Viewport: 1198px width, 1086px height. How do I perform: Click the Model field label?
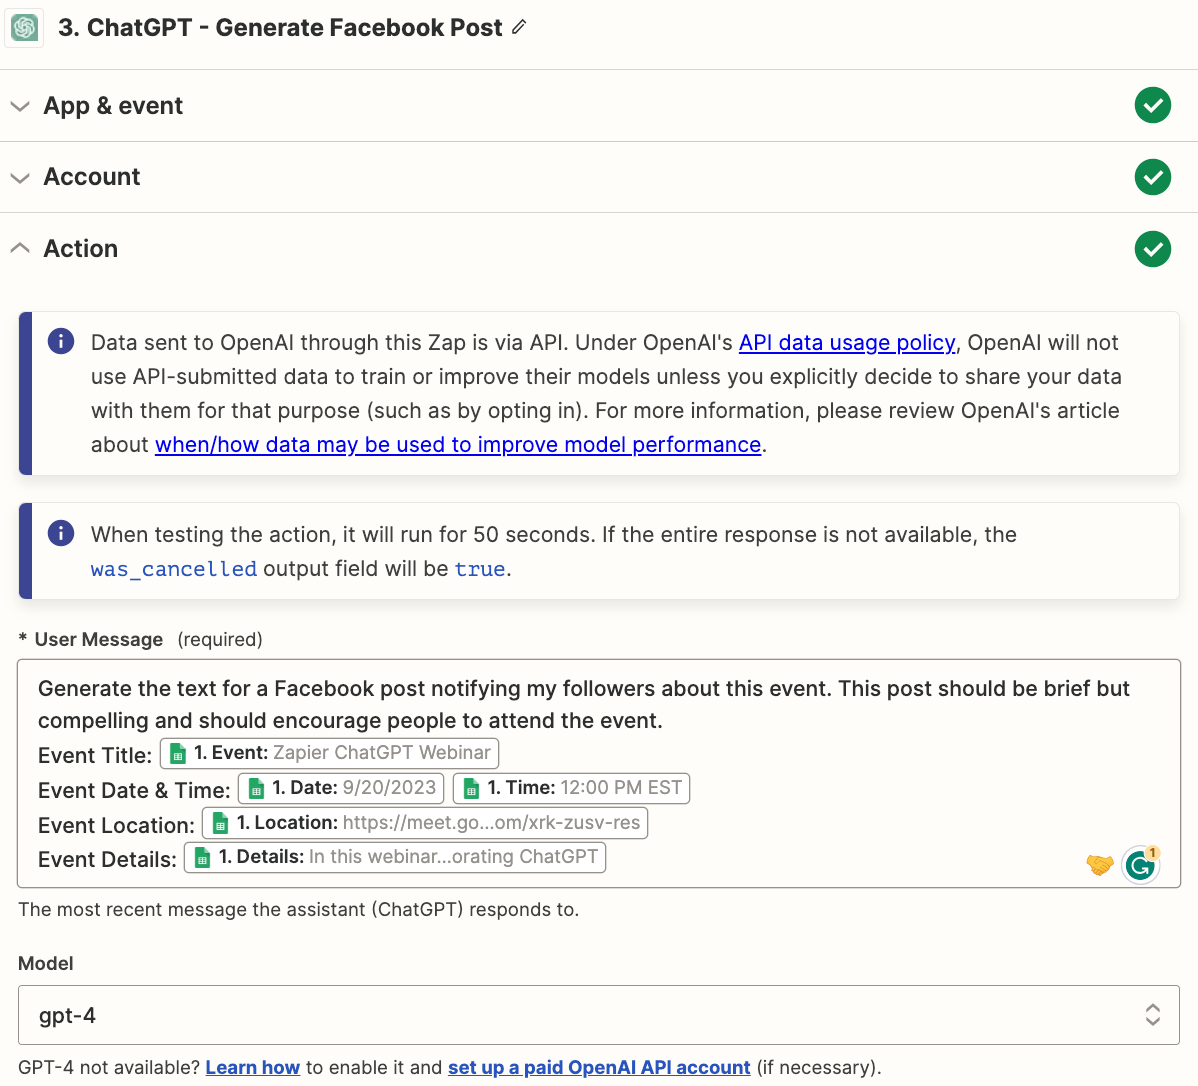(46, 964)
